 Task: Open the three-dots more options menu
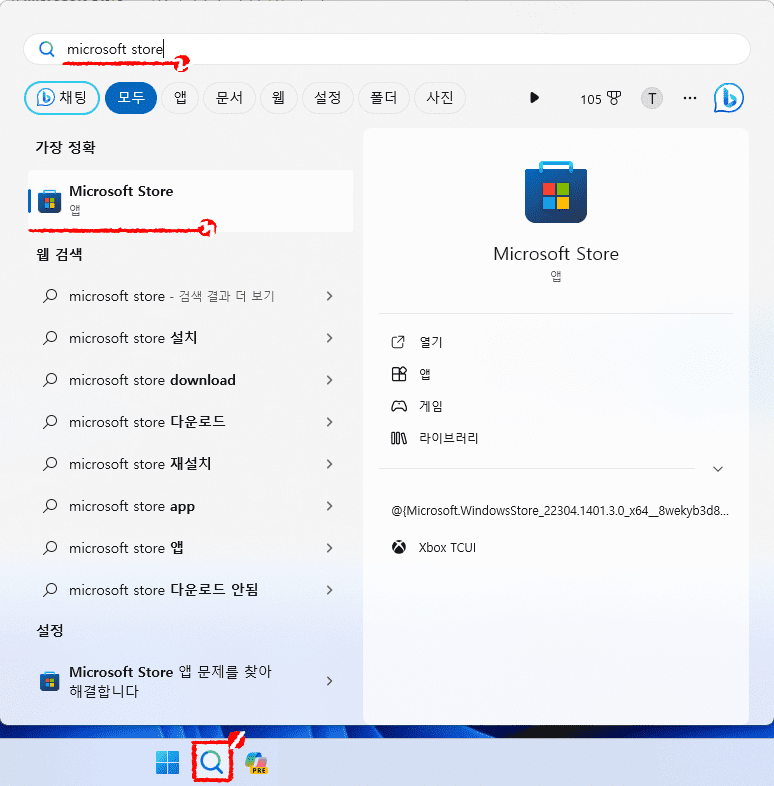[x=690, y=98]
